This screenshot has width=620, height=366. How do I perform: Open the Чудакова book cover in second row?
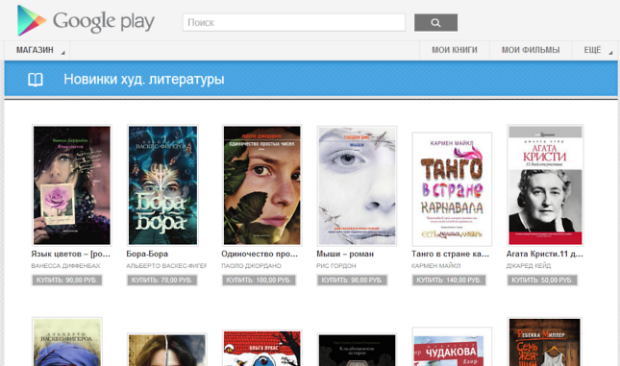point(452,347)
